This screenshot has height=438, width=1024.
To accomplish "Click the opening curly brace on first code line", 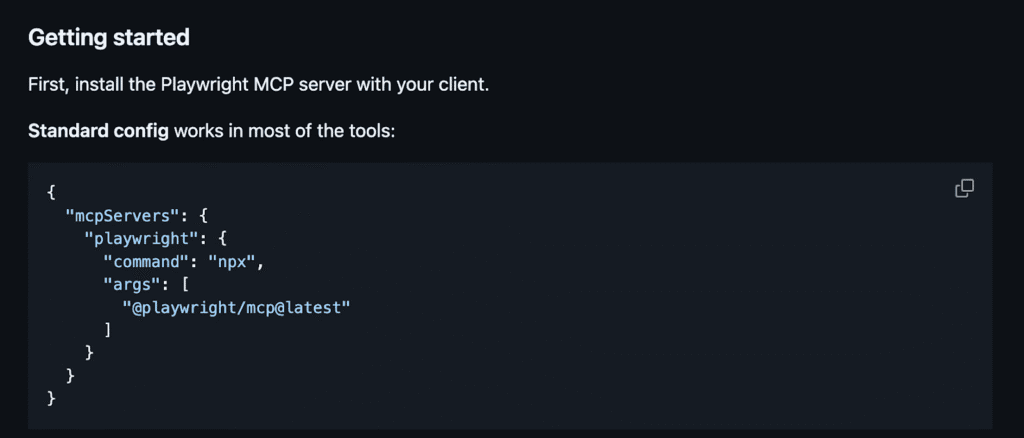I will 51,193.
